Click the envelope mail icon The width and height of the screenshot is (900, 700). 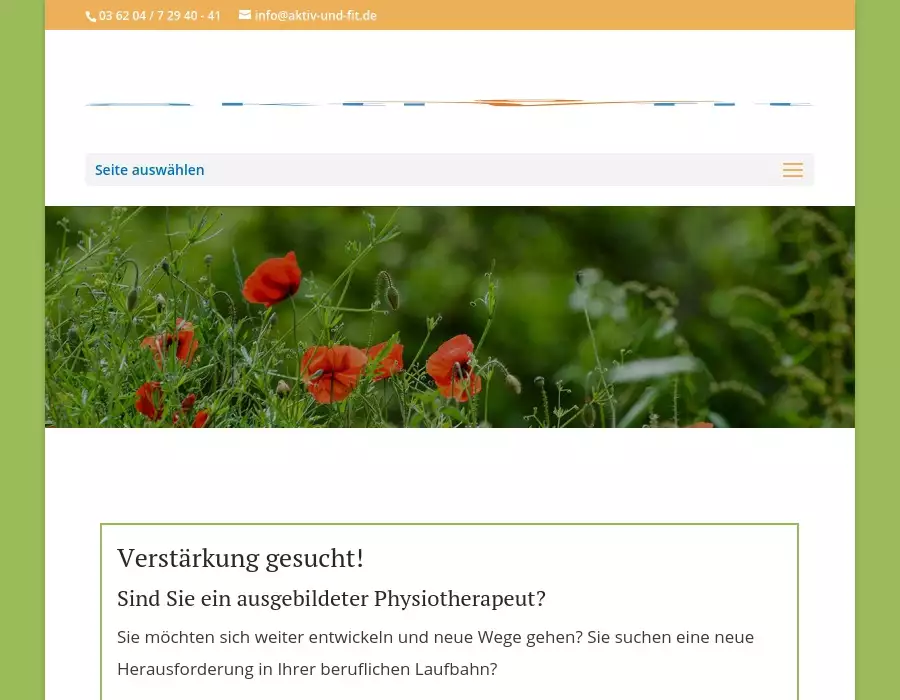245,15
